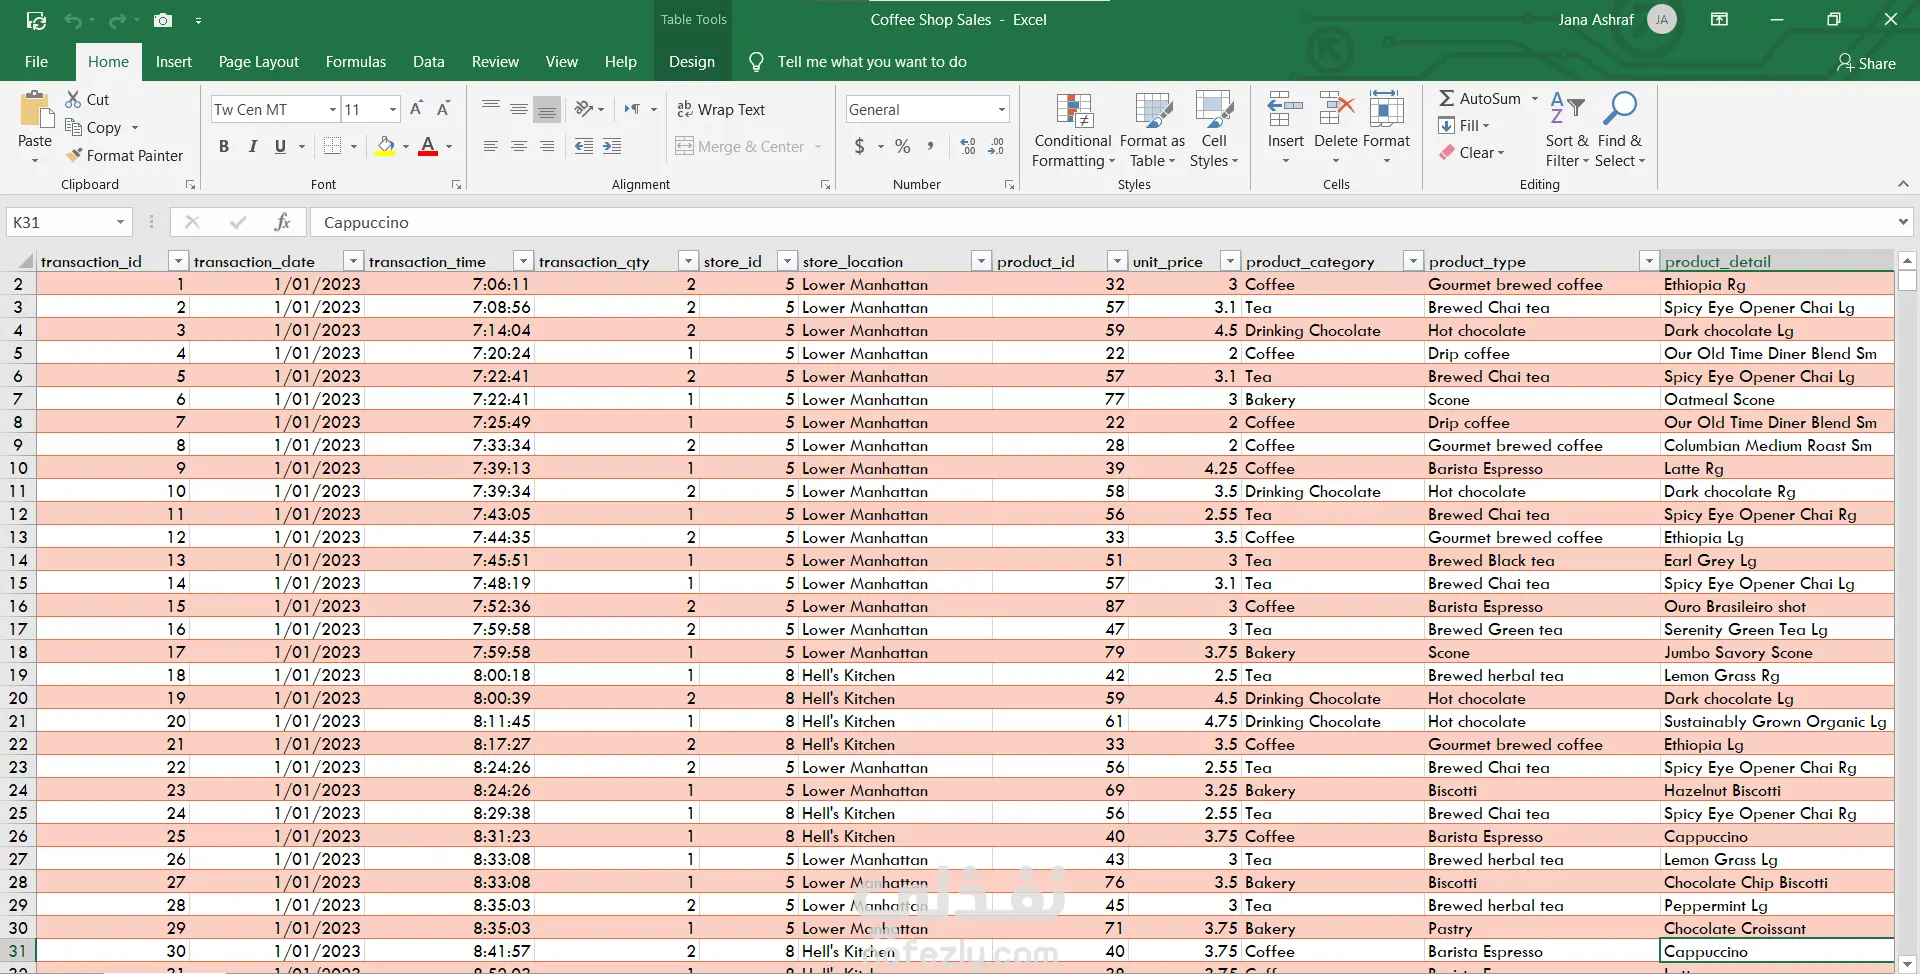
Task: Open the Page Layout tab
Action: [258, 62]
